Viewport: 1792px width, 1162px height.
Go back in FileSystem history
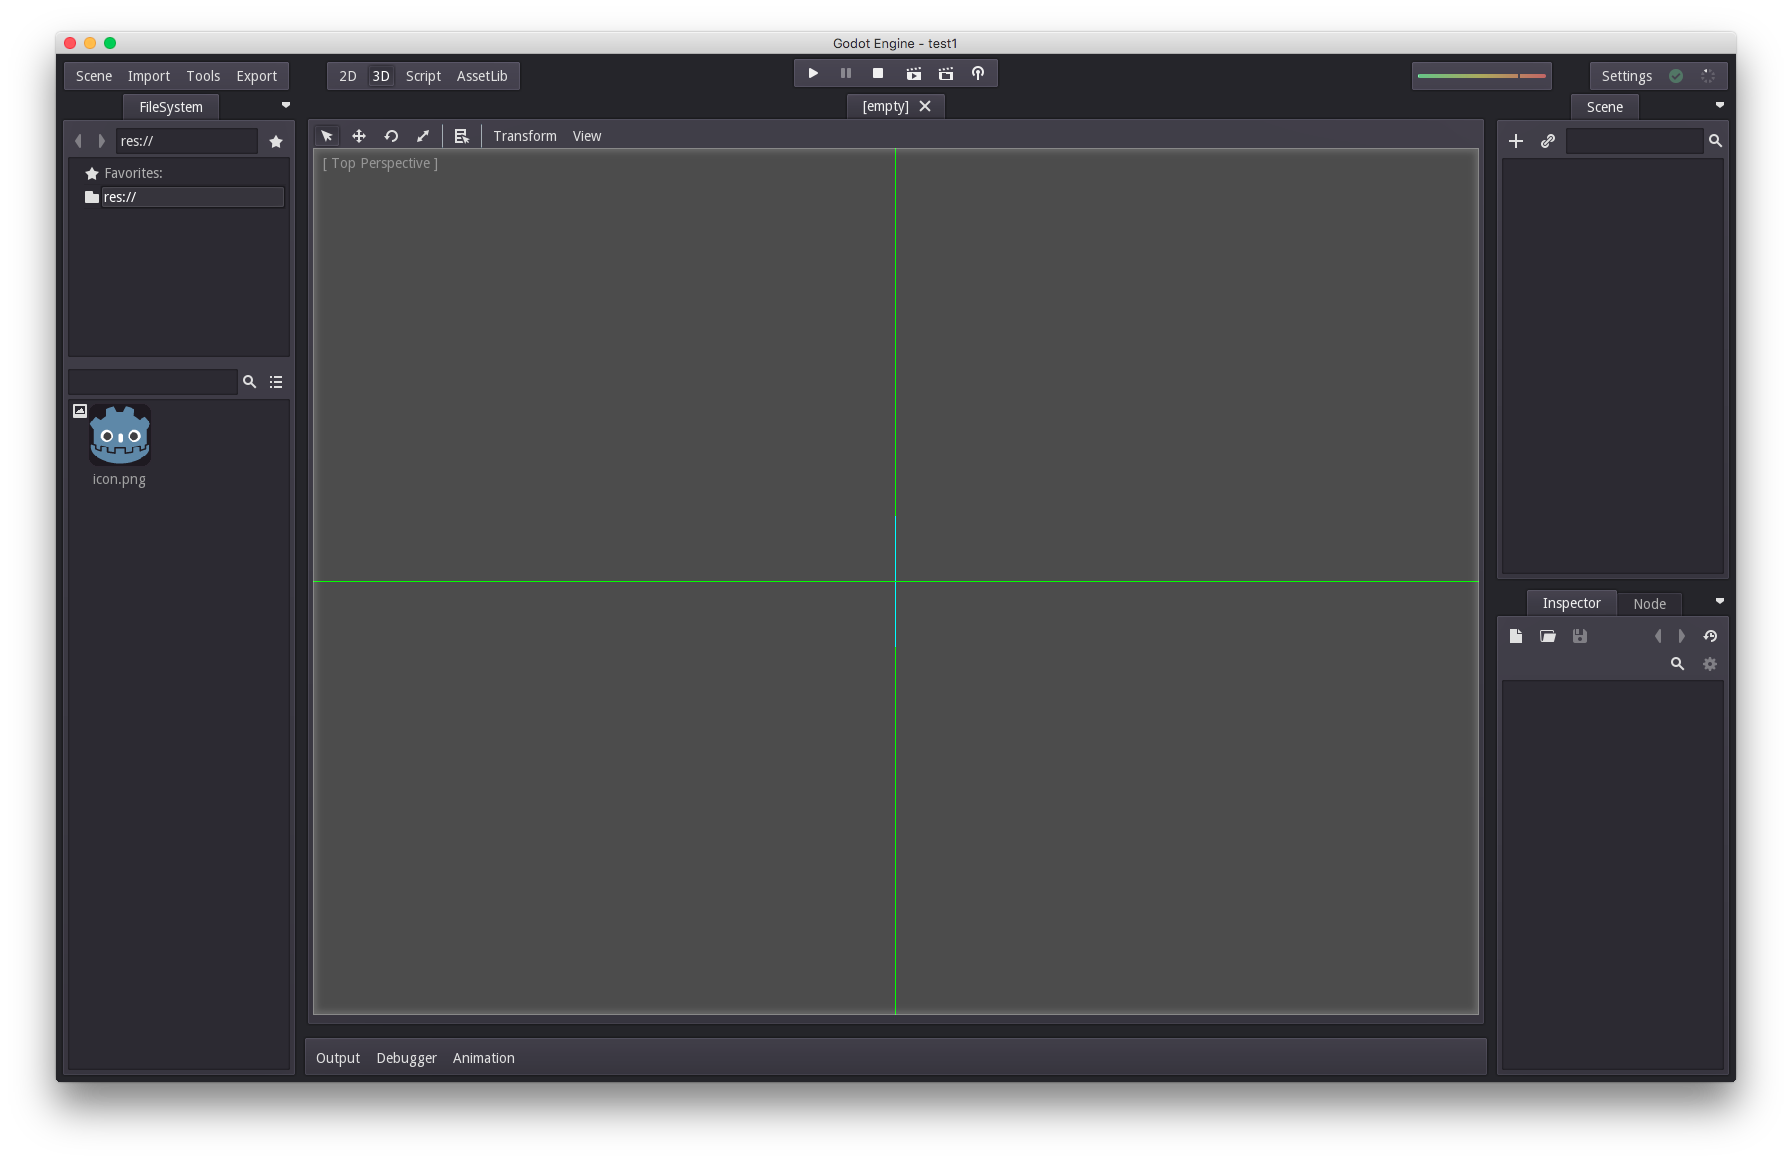point(78,141)
